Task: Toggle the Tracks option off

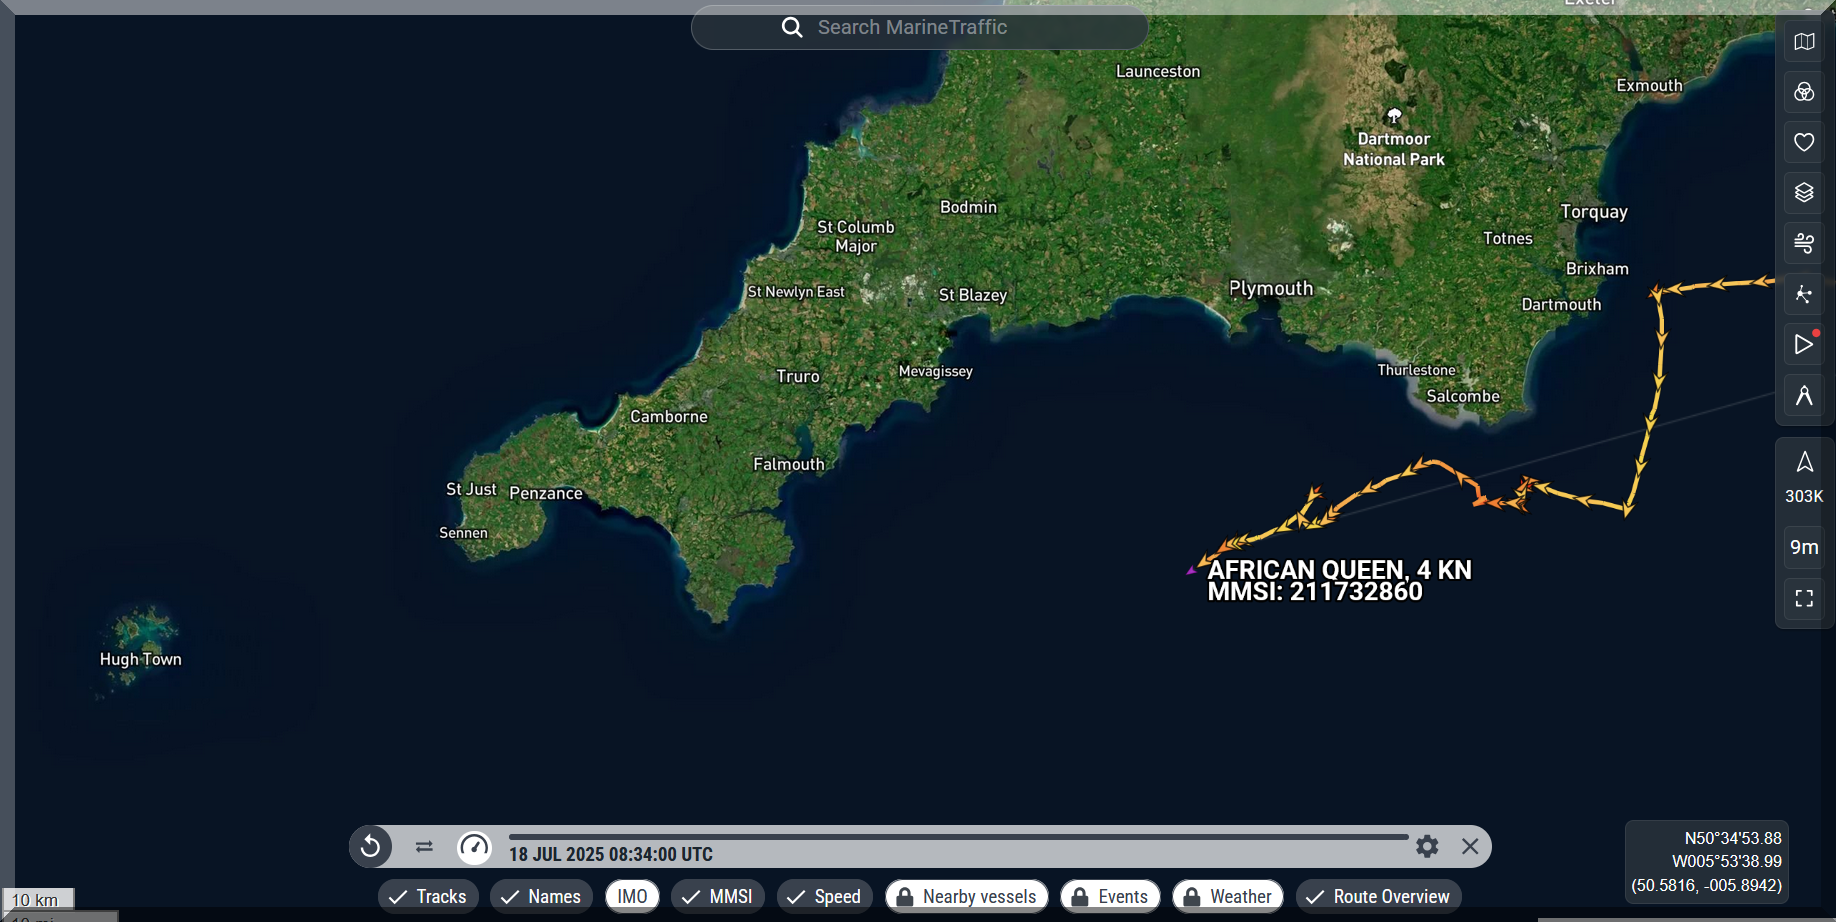Action: coord(428,896)
